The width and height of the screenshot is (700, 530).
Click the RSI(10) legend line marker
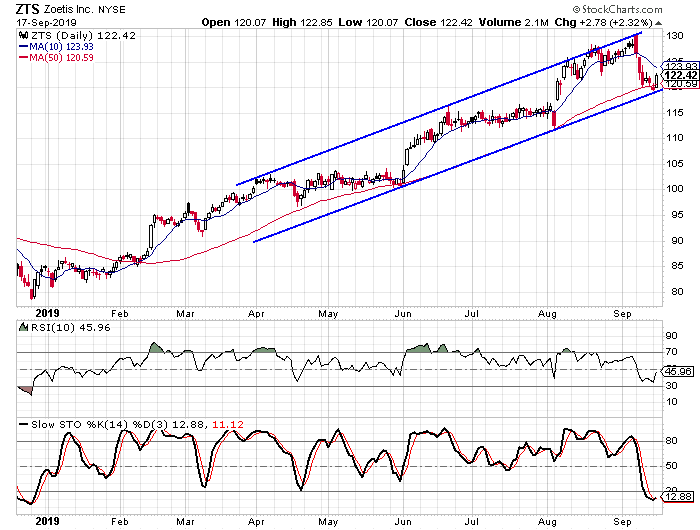(x=25, y=327)
